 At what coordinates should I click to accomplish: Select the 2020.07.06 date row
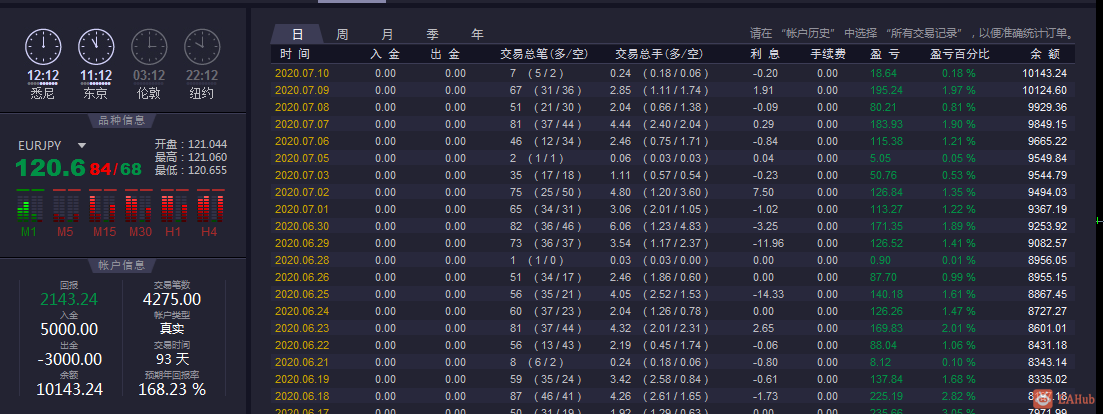point(672,141)
